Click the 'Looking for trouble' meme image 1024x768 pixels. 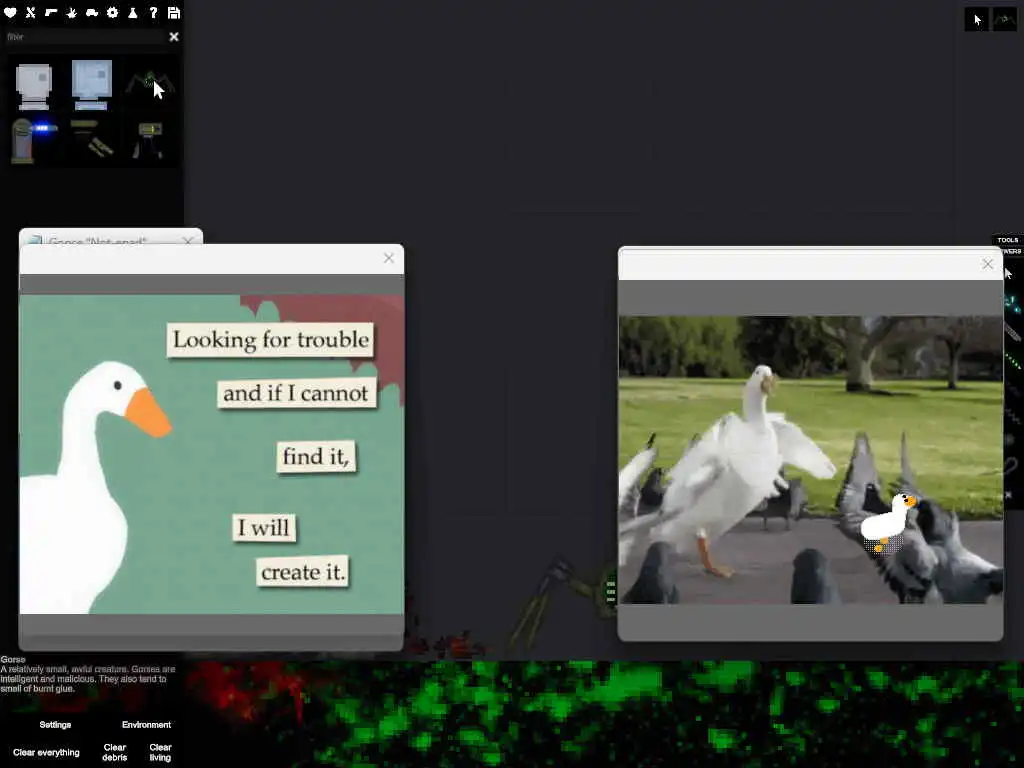click(212, 454)
